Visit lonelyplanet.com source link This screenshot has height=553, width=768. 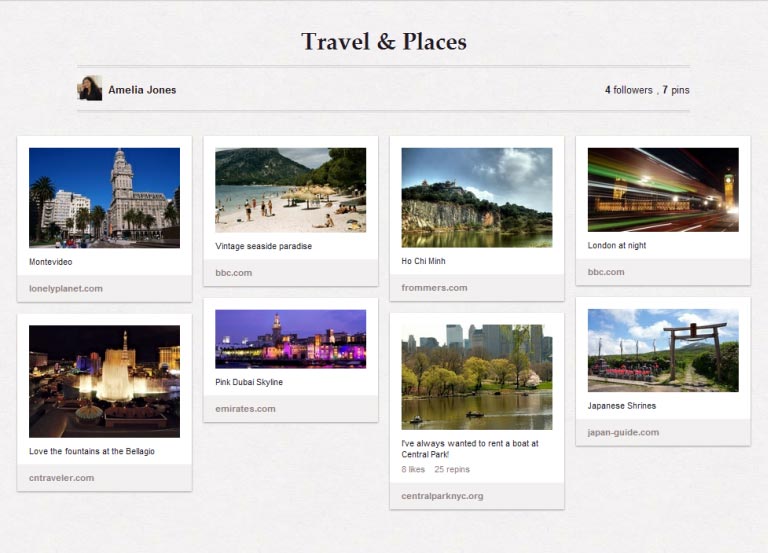[66, 289]
